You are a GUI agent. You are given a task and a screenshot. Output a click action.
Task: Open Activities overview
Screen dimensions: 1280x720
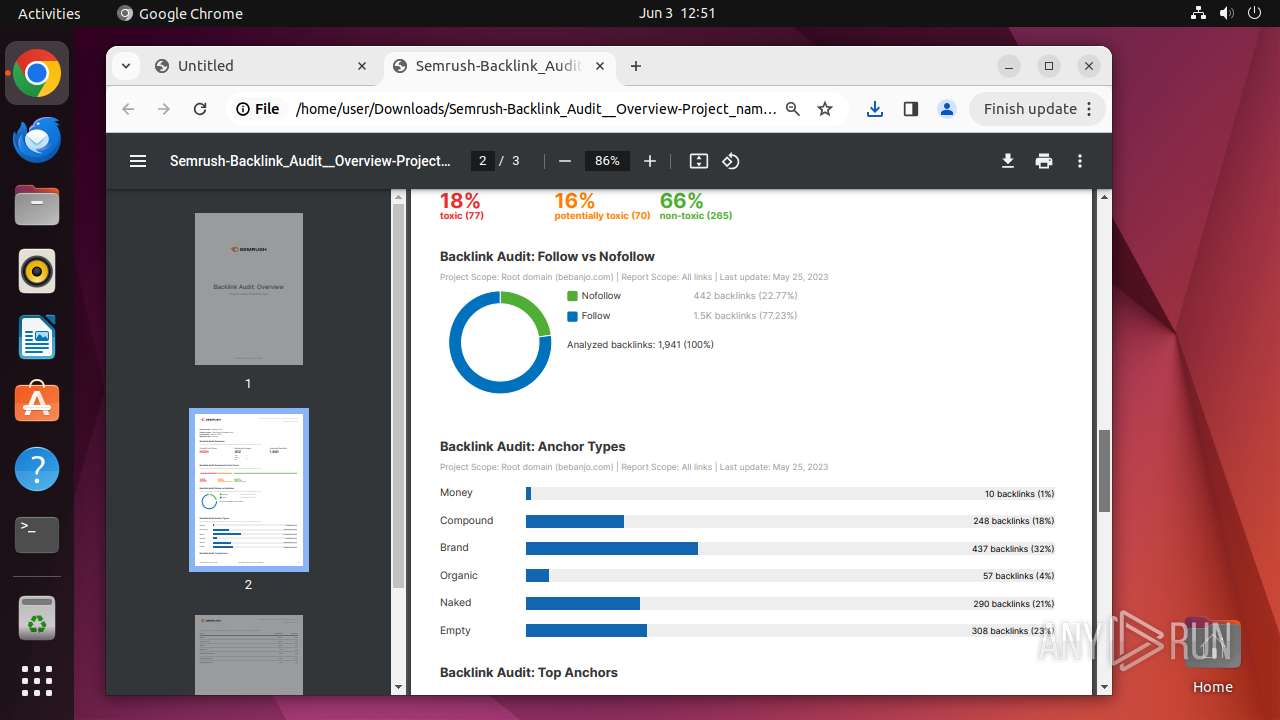pos(49,13)
